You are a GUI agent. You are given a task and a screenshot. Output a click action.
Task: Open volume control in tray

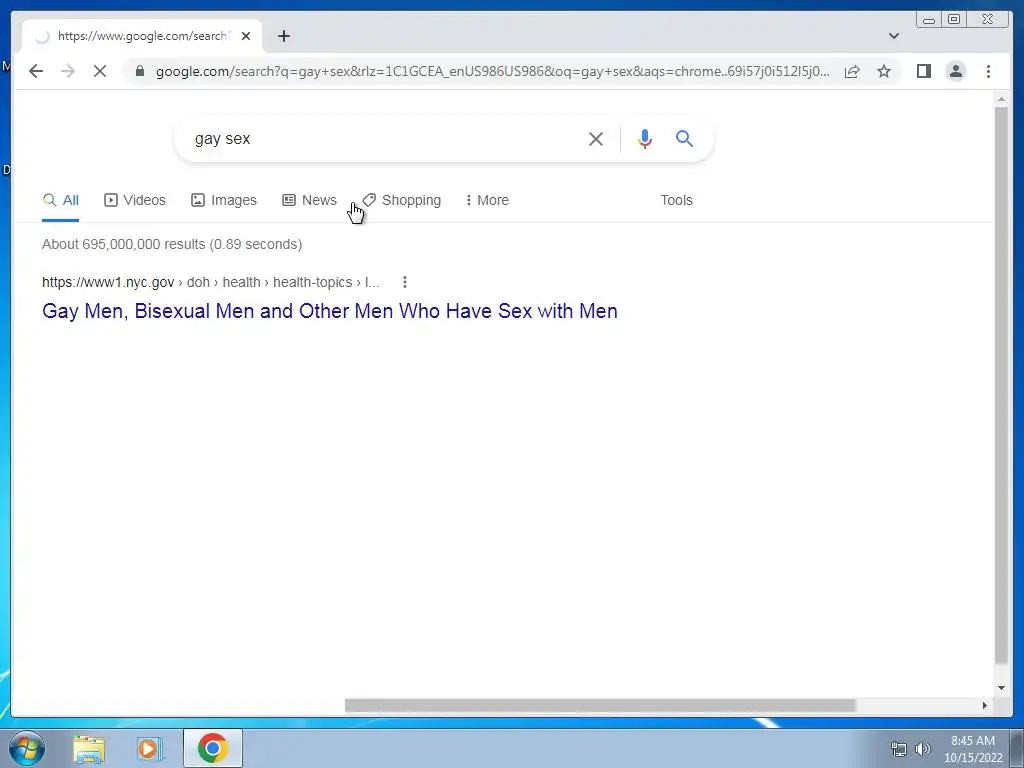923,749
